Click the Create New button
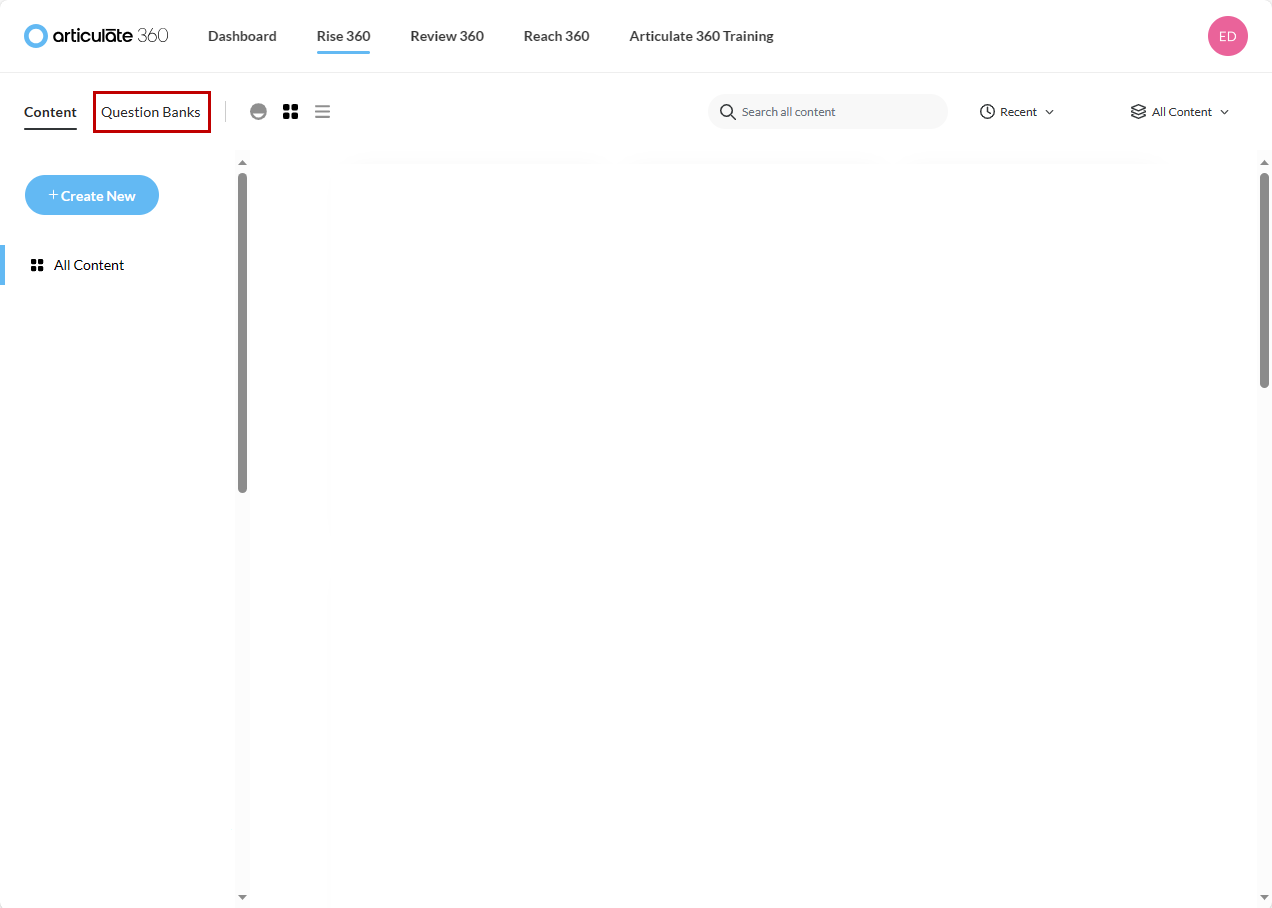Screen dimensions: 1272x908 (x=92, y=195)
